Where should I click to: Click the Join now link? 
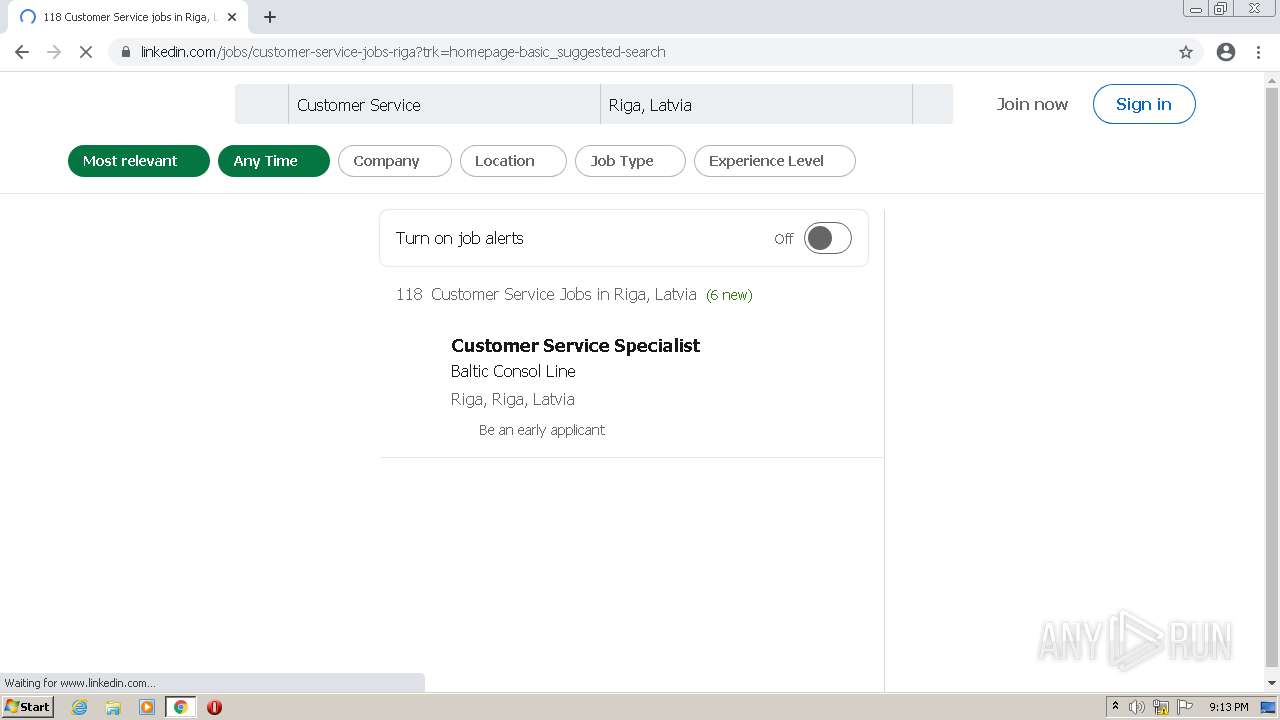click(x=1032, y=104)
